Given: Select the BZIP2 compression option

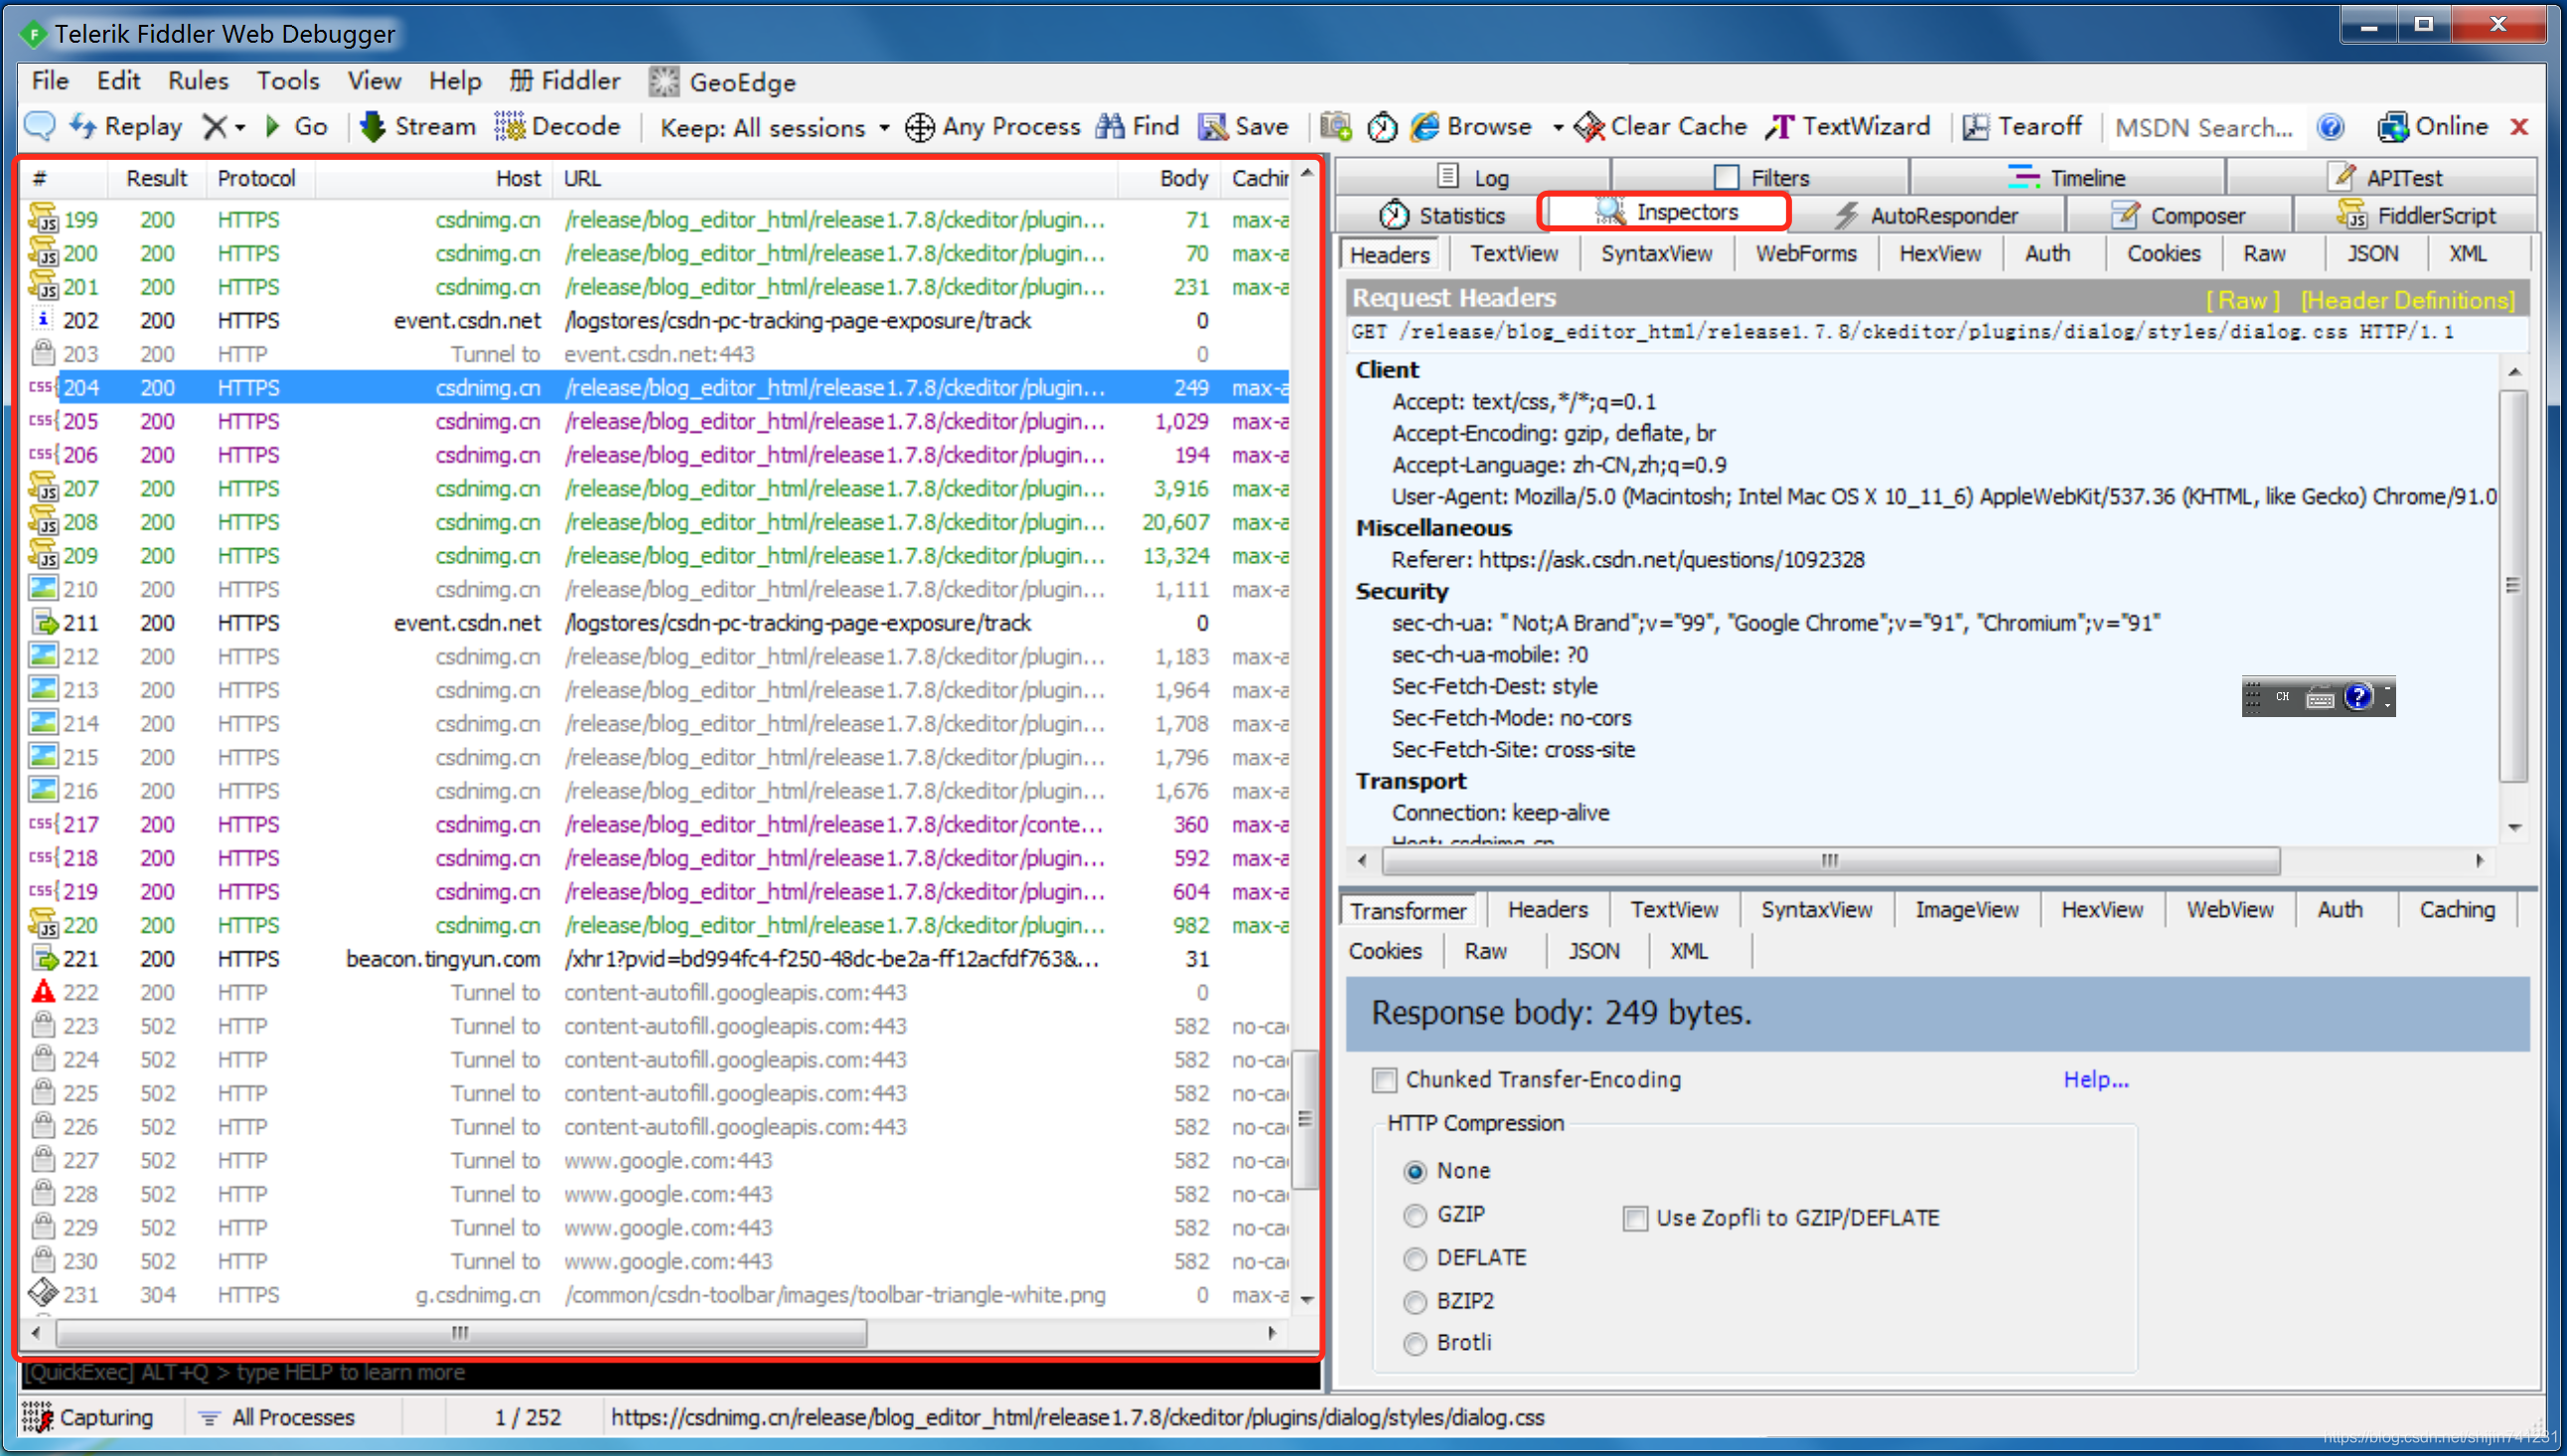Looking at the screenshot, I should pos(1414,1302).
